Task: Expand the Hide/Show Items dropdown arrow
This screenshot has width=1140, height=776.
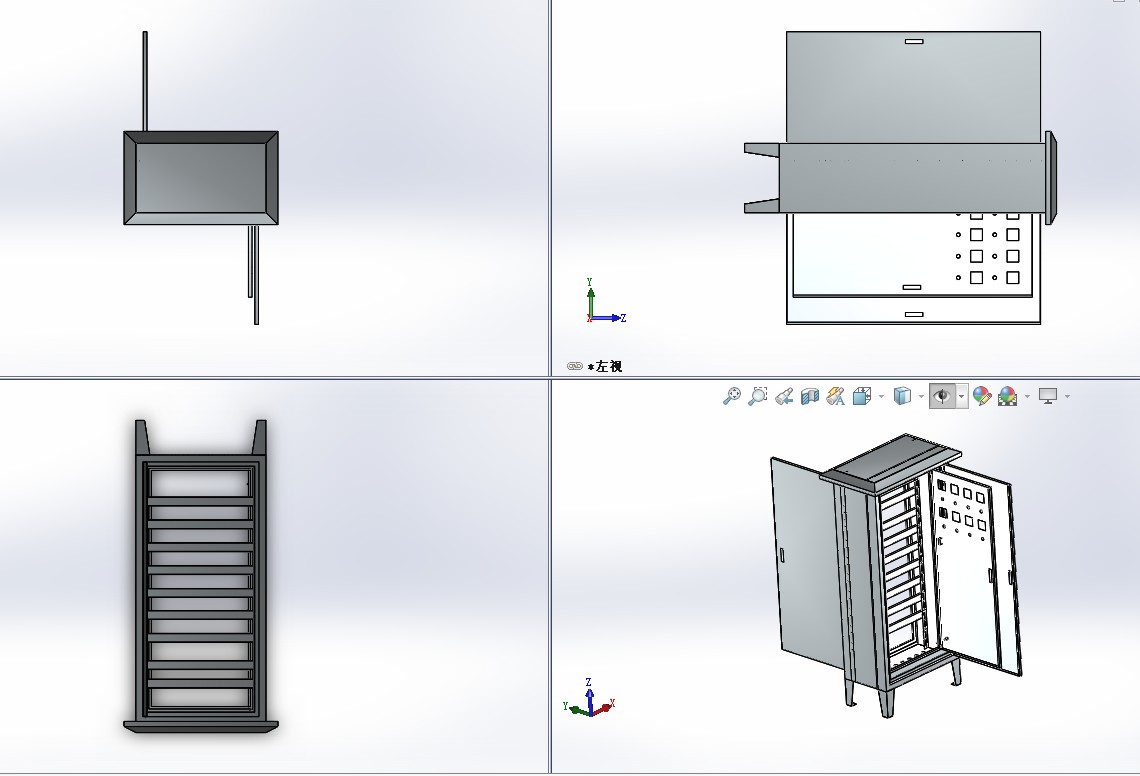Action: [x=962, y=396]
